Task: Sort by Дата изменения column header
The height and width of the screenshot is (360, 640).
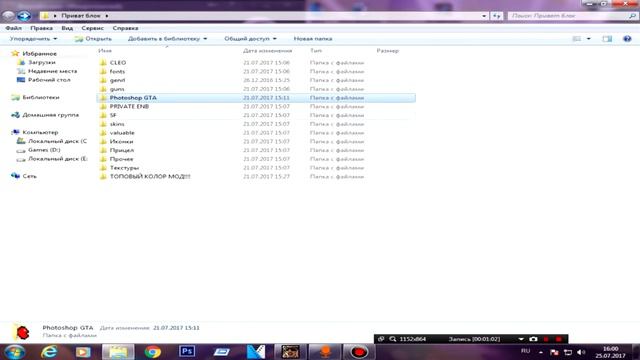Action: [267, 51]
